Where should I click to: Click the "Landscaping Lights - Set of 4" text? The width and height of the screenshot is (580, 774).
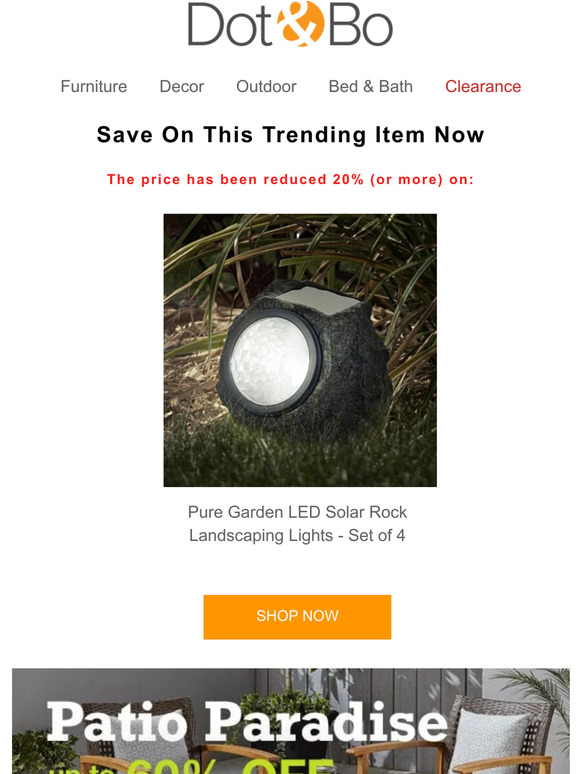pyautogui.click(x=297, y=535)
